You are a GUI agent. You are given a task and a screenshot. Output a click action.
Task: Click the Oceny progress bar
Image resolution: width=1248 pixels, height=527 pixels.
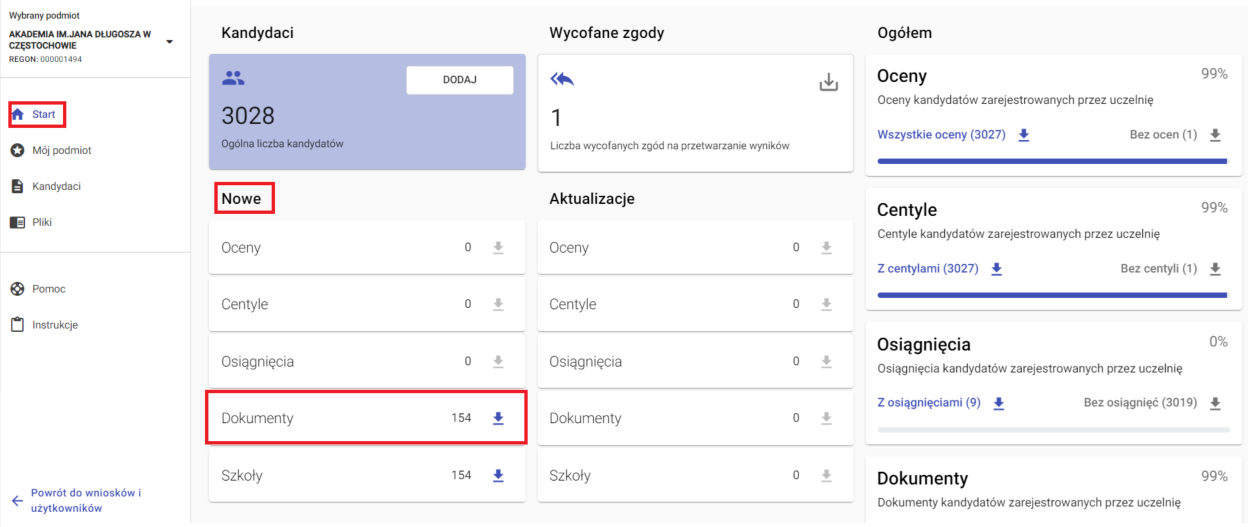[1051, 161]
